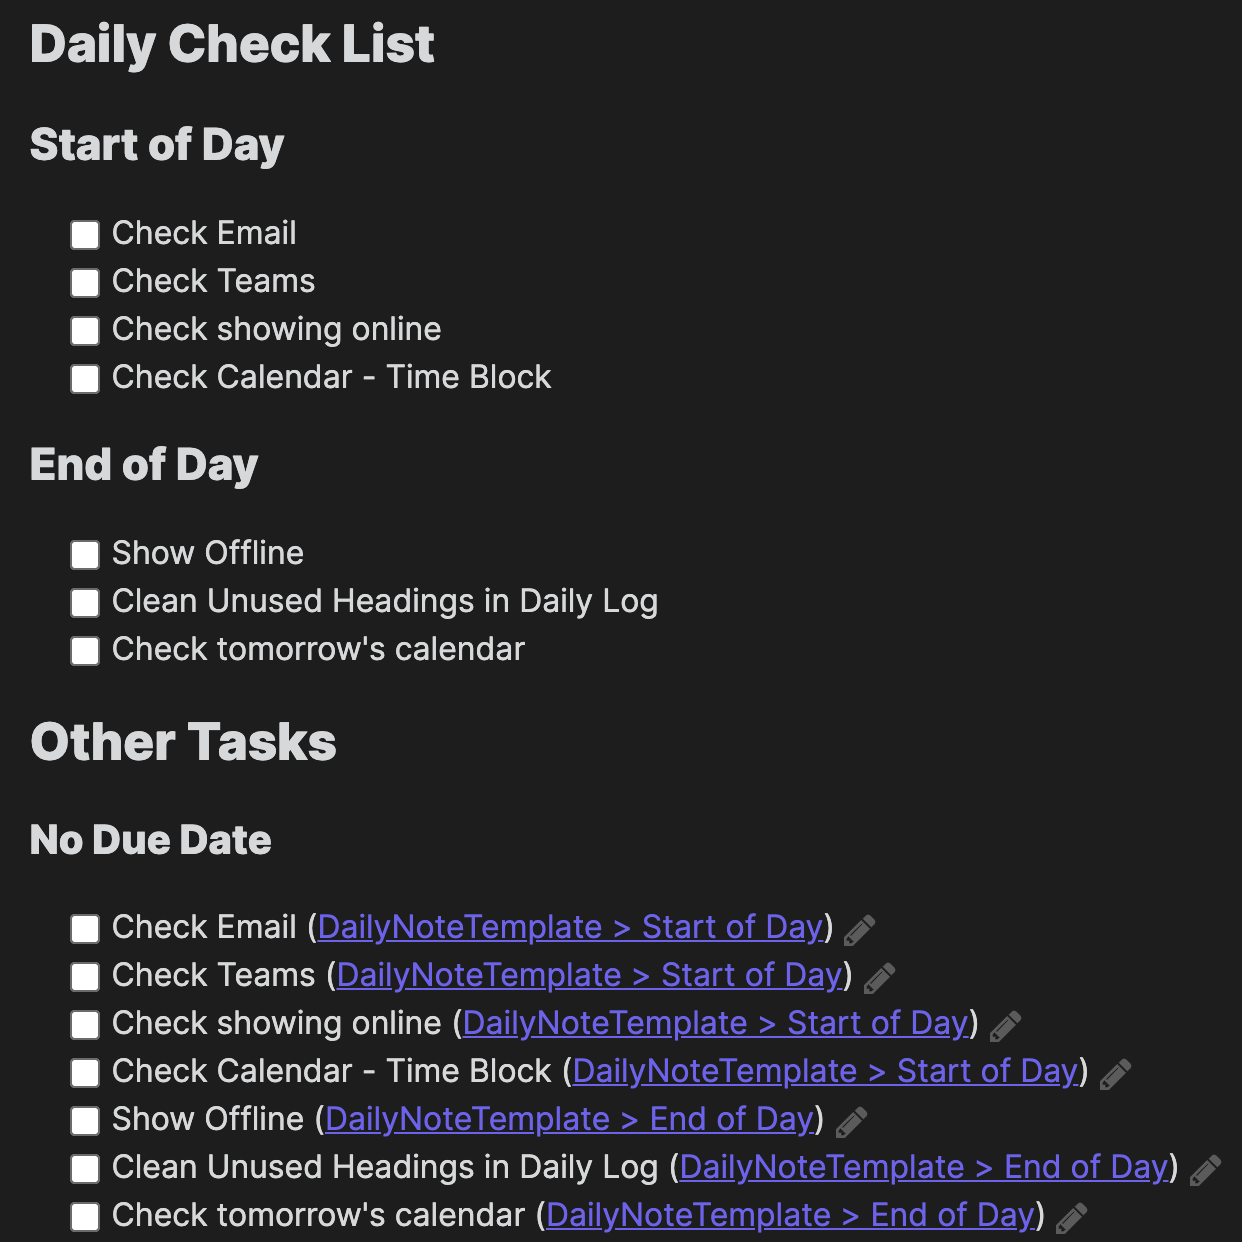1242x1242 pixels.
Task: Tick the Show Offline checkbox under End of Day
Action: pos(84,554)
